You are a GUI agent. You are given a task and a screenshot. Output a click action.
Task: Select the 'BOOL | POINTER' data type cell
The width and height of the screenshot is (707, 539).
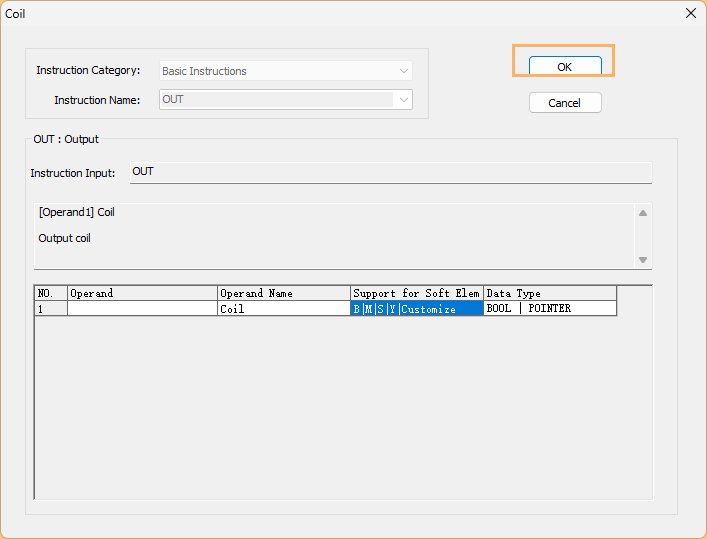(550, 309)
